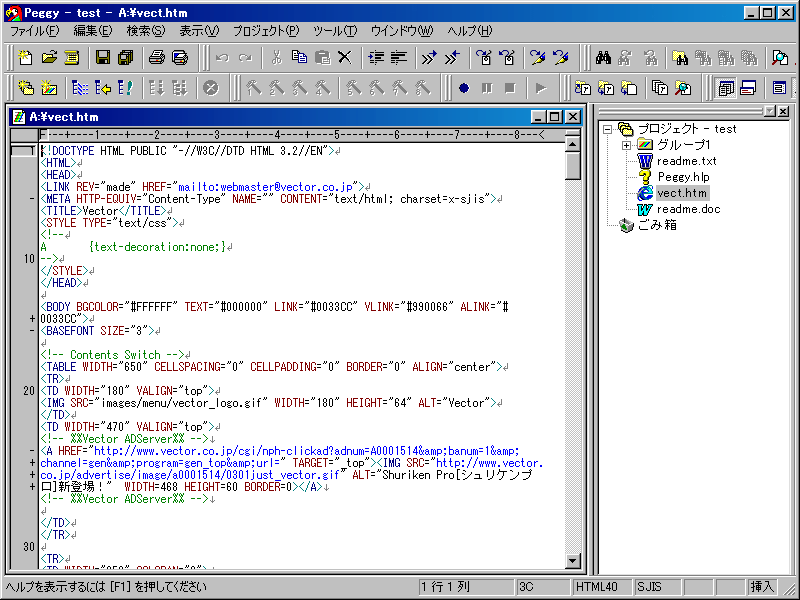Click the <TITLE>Vector</TITLE> line in the editor

tap(106, 211)
